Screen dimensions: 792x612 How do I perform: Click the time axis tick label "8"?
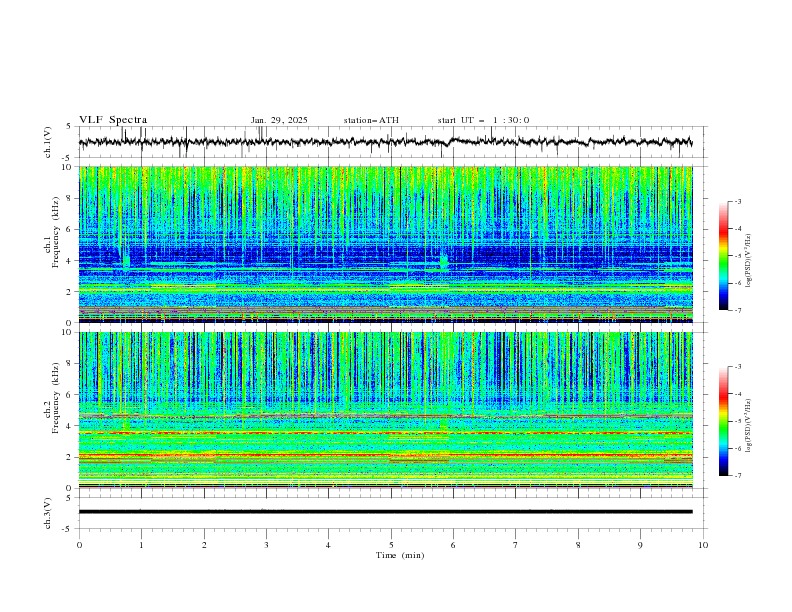(578, 545)
